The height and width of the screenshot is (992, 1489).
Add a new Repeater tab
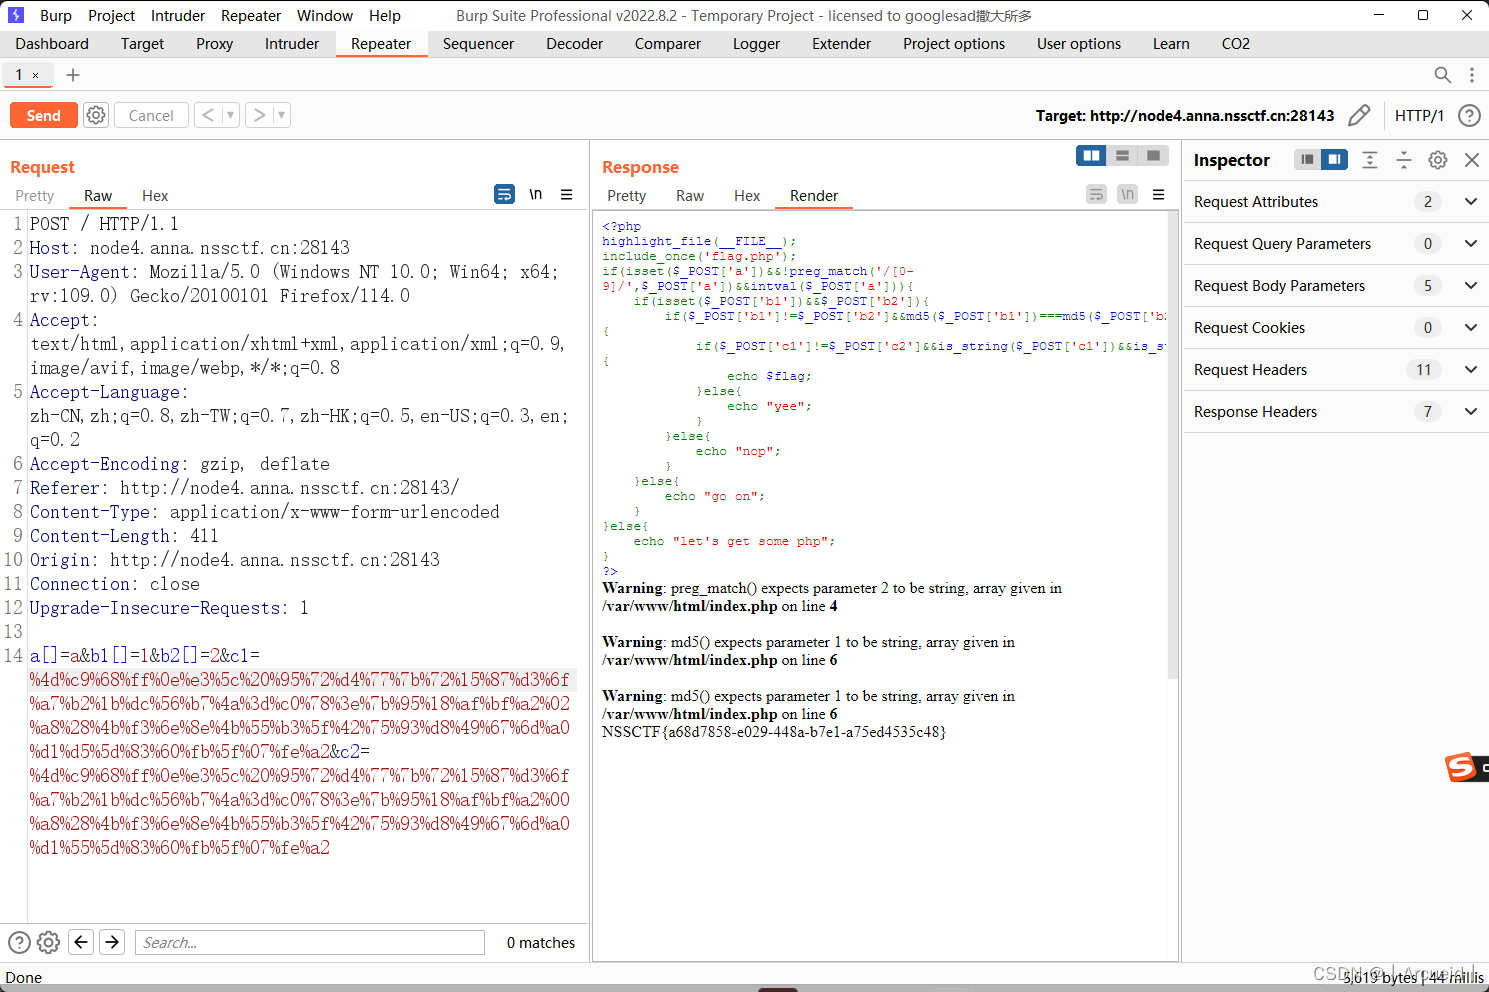click(73, 75)
